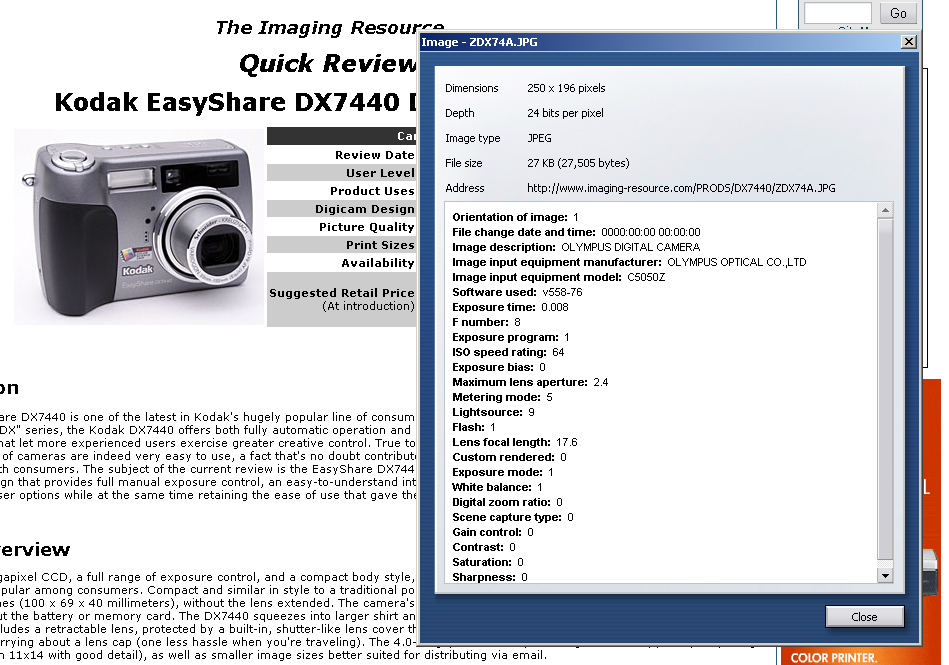Select the 'Orientation of image' row

516,217
